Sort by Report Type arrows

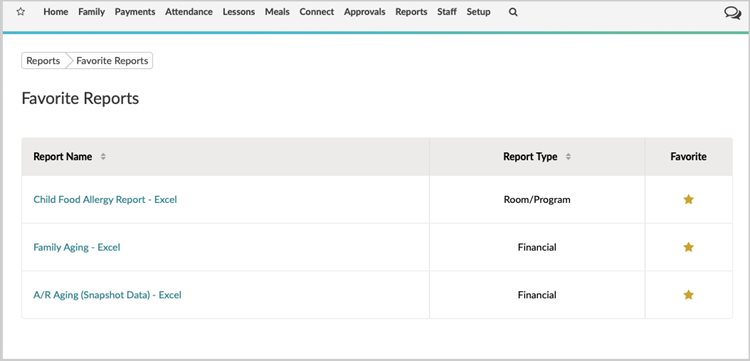(568, 157)
